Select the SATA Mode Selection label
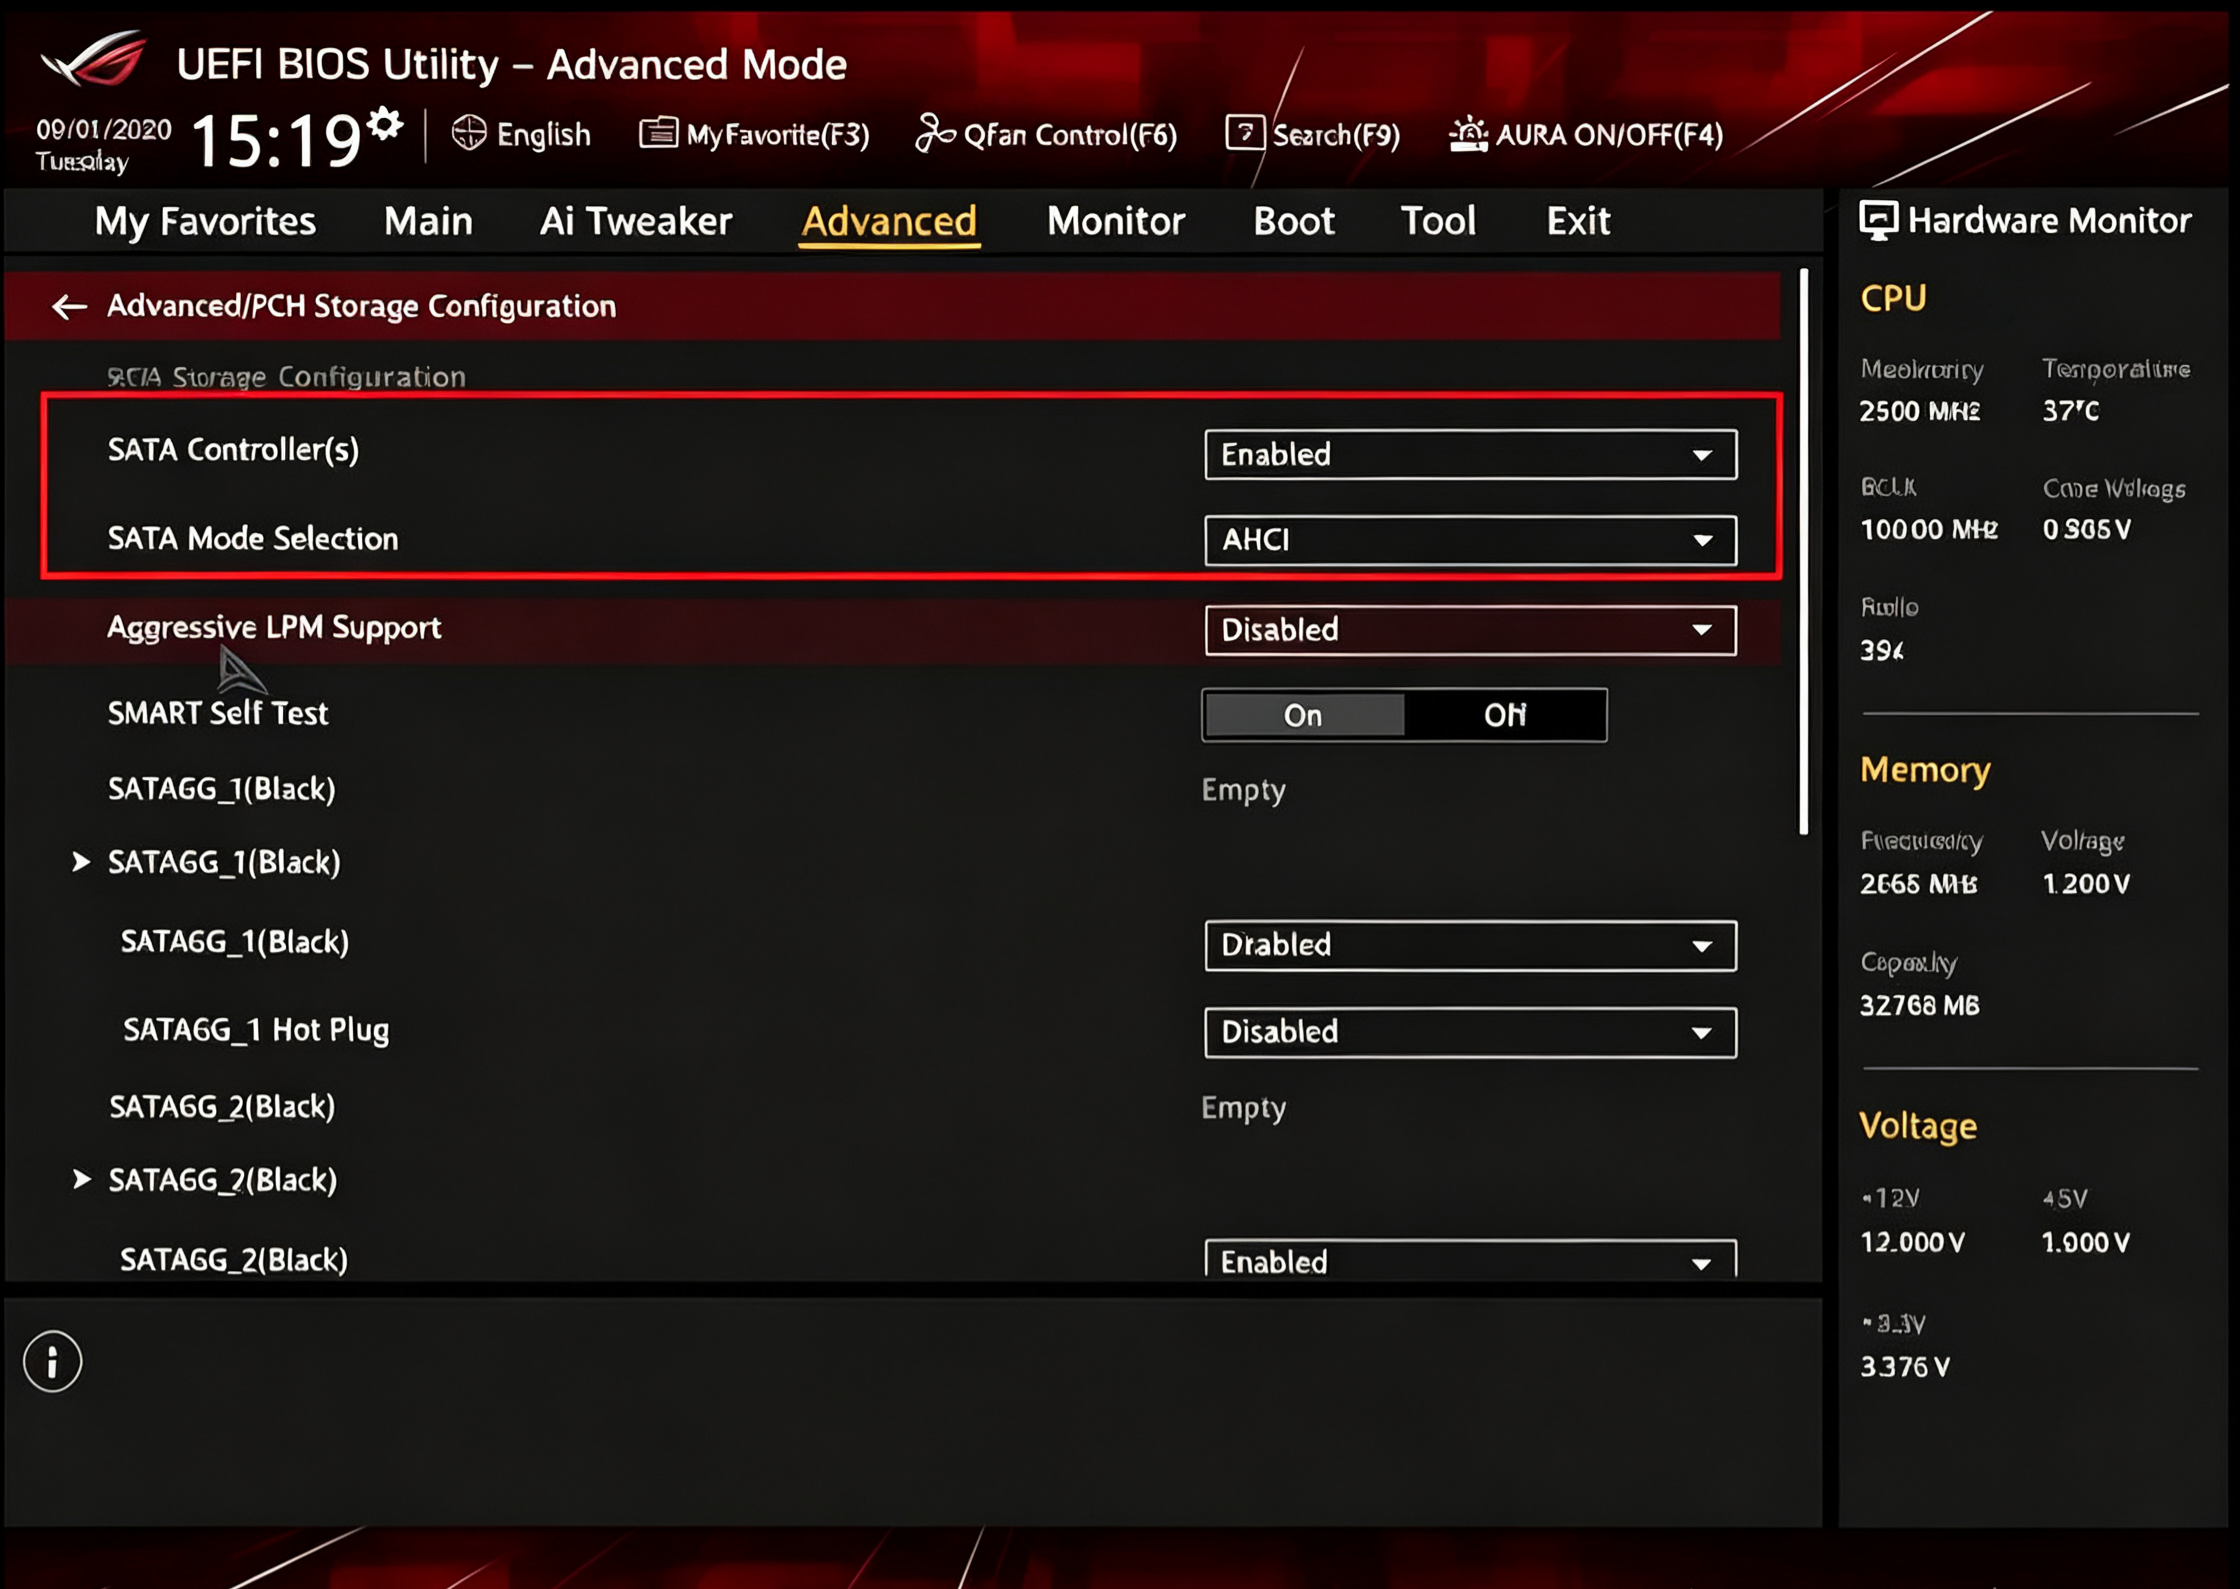The height and width of the screenshot is (1589, 2240). tap(253, 539)
